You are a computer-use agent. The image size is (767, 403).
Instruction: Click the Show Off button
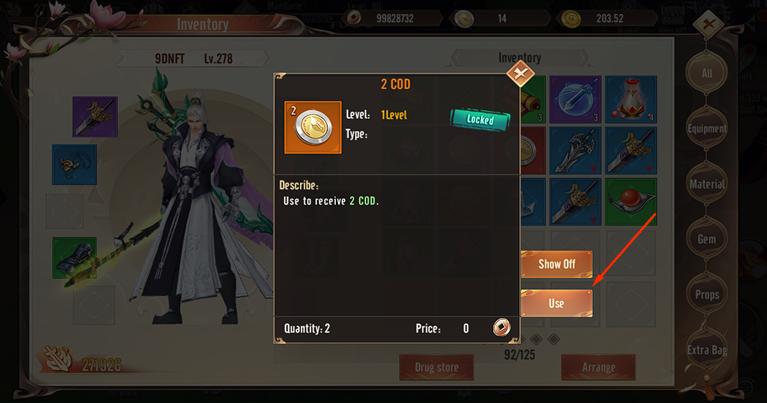557,264
